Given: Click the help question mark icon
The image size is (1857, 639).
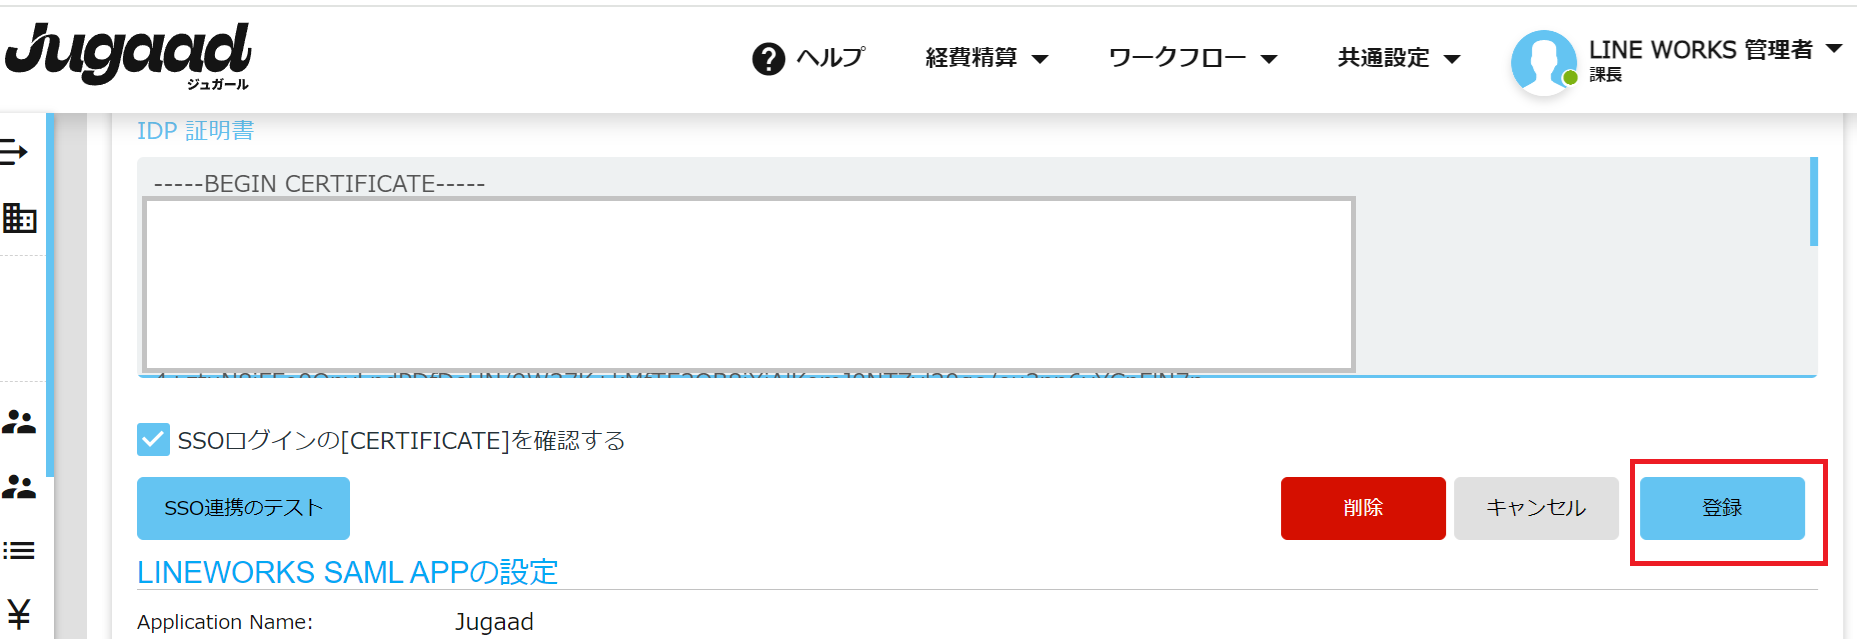Looking at the screenshot, I should 768,59.
